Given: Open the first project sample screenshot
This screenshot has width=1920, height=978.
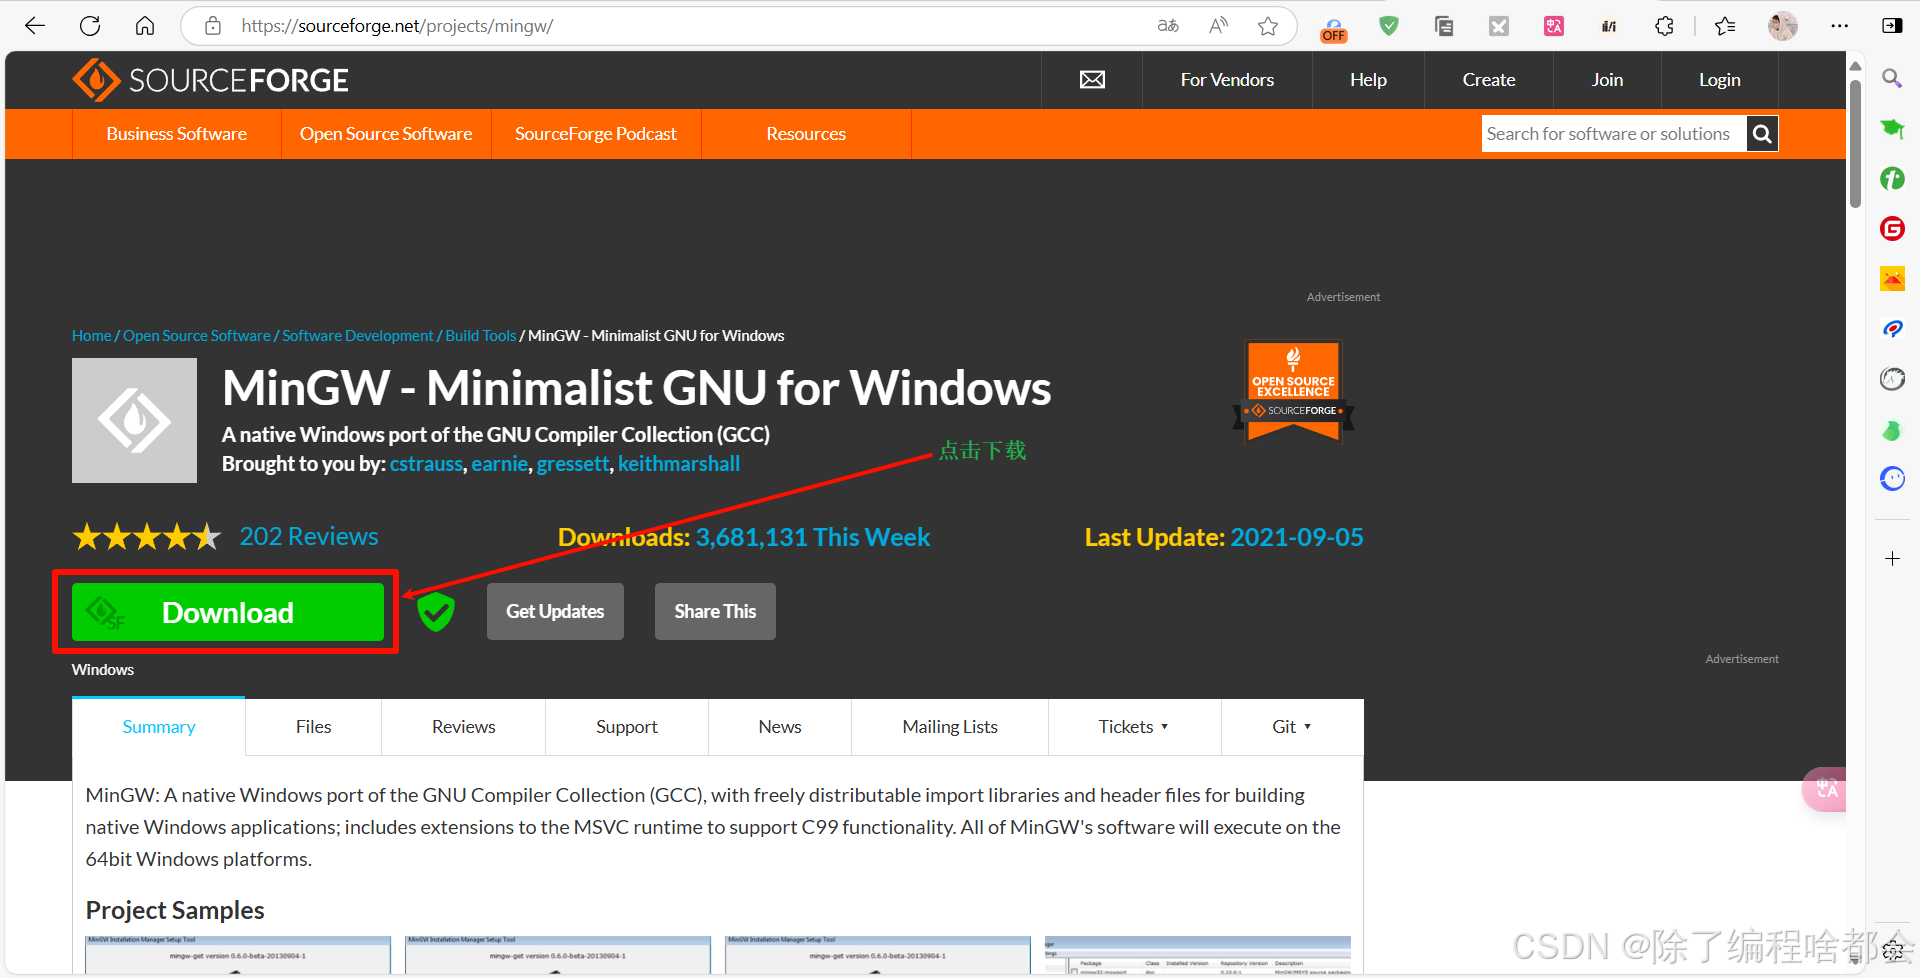Looking at the screenshot, I should [x=238, y=955].
